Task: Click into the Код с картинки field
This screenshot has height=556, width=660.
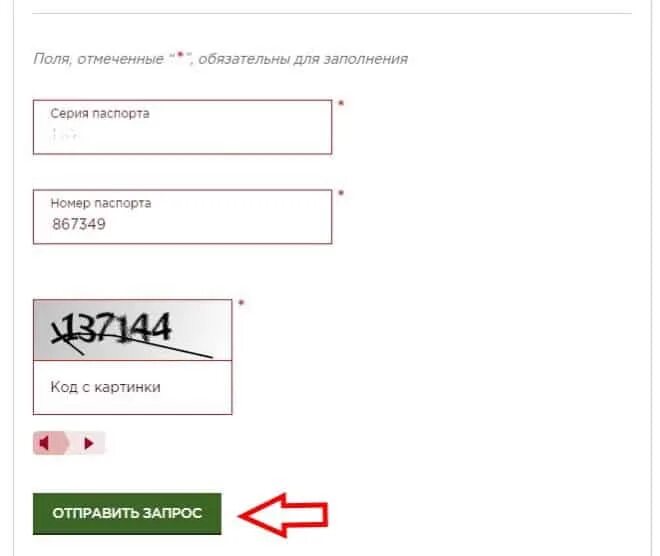Action: [x=132, y=387]
